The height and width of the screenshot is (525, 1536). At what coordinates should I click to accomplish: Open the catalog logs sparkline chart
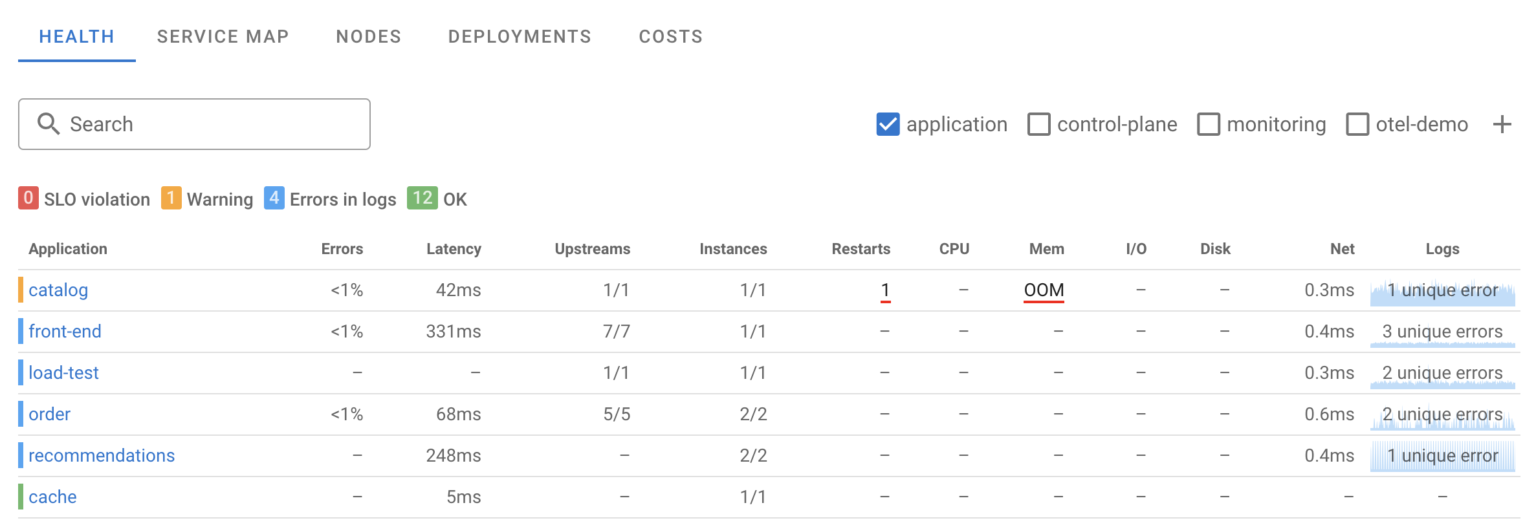(x=1442, y=291)
